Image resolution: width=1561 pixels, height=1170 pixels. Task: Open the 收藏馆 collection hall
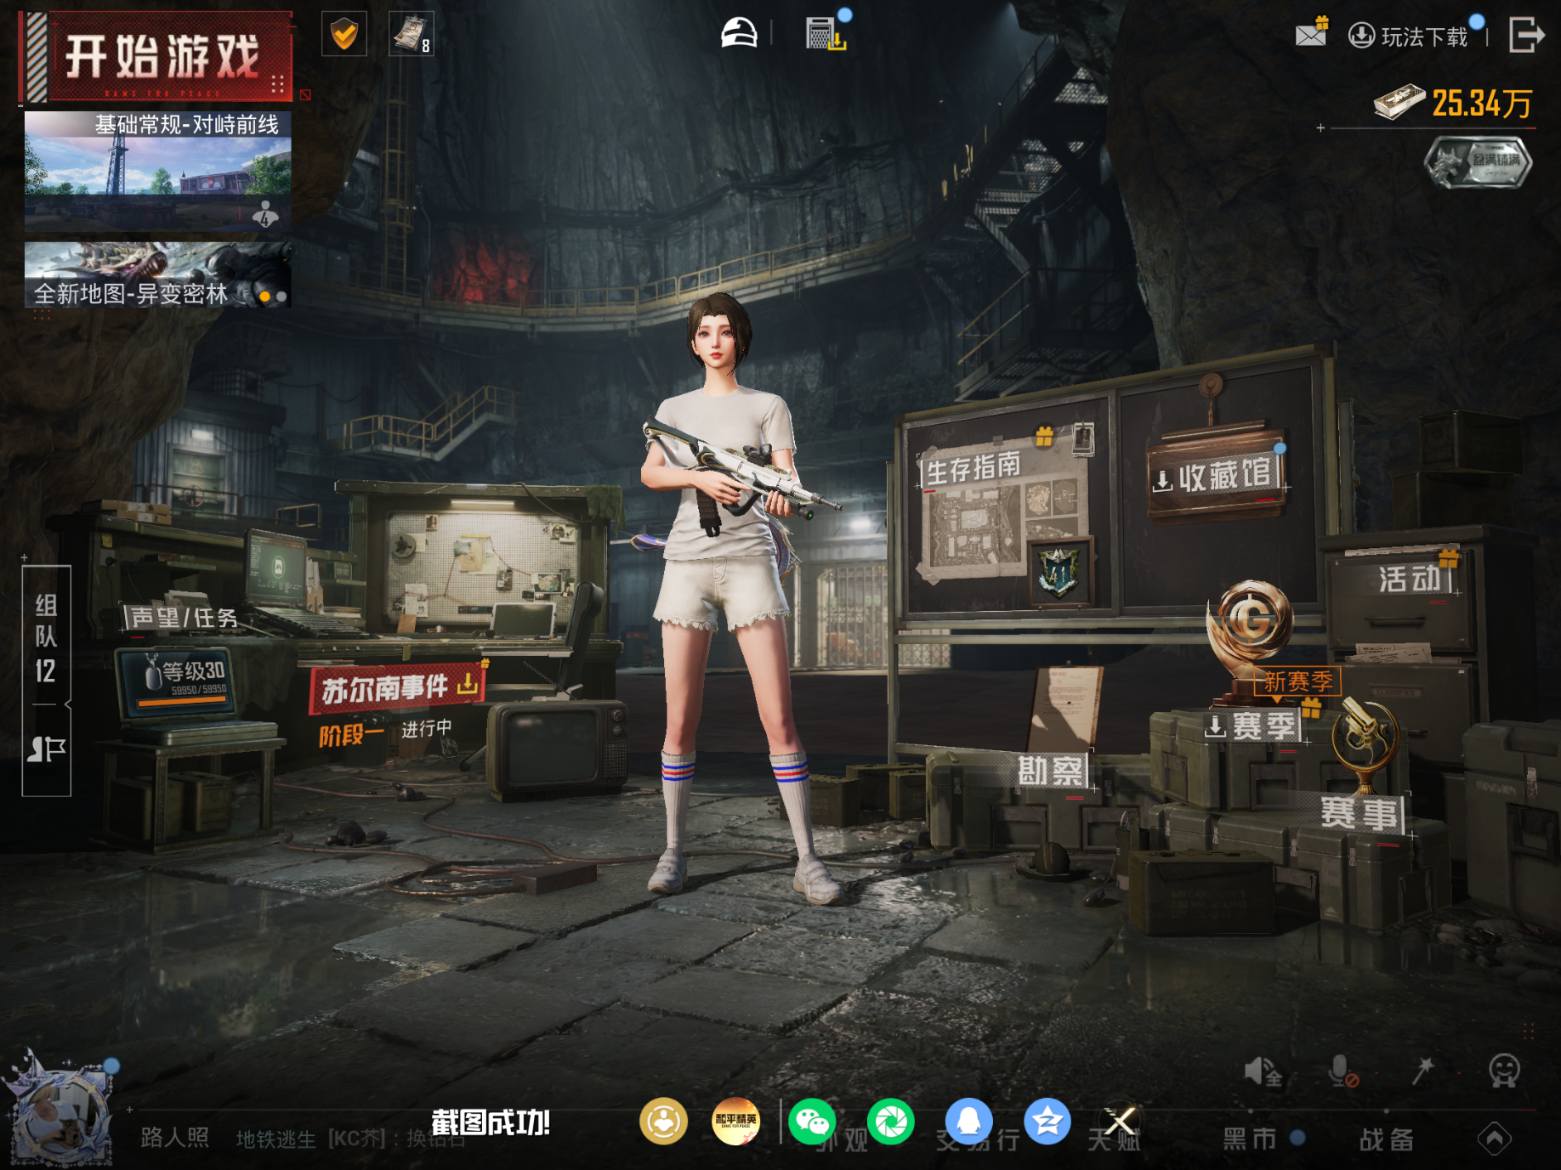(x=1216, y=476)
